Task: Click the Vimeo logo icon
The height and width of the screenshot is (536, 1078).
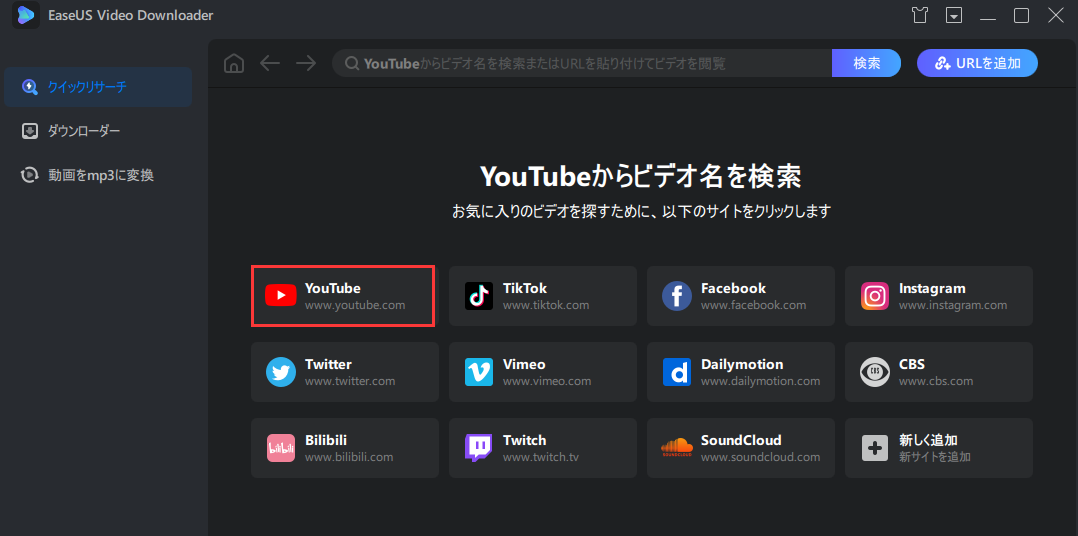Action: [x=478, y=372]
